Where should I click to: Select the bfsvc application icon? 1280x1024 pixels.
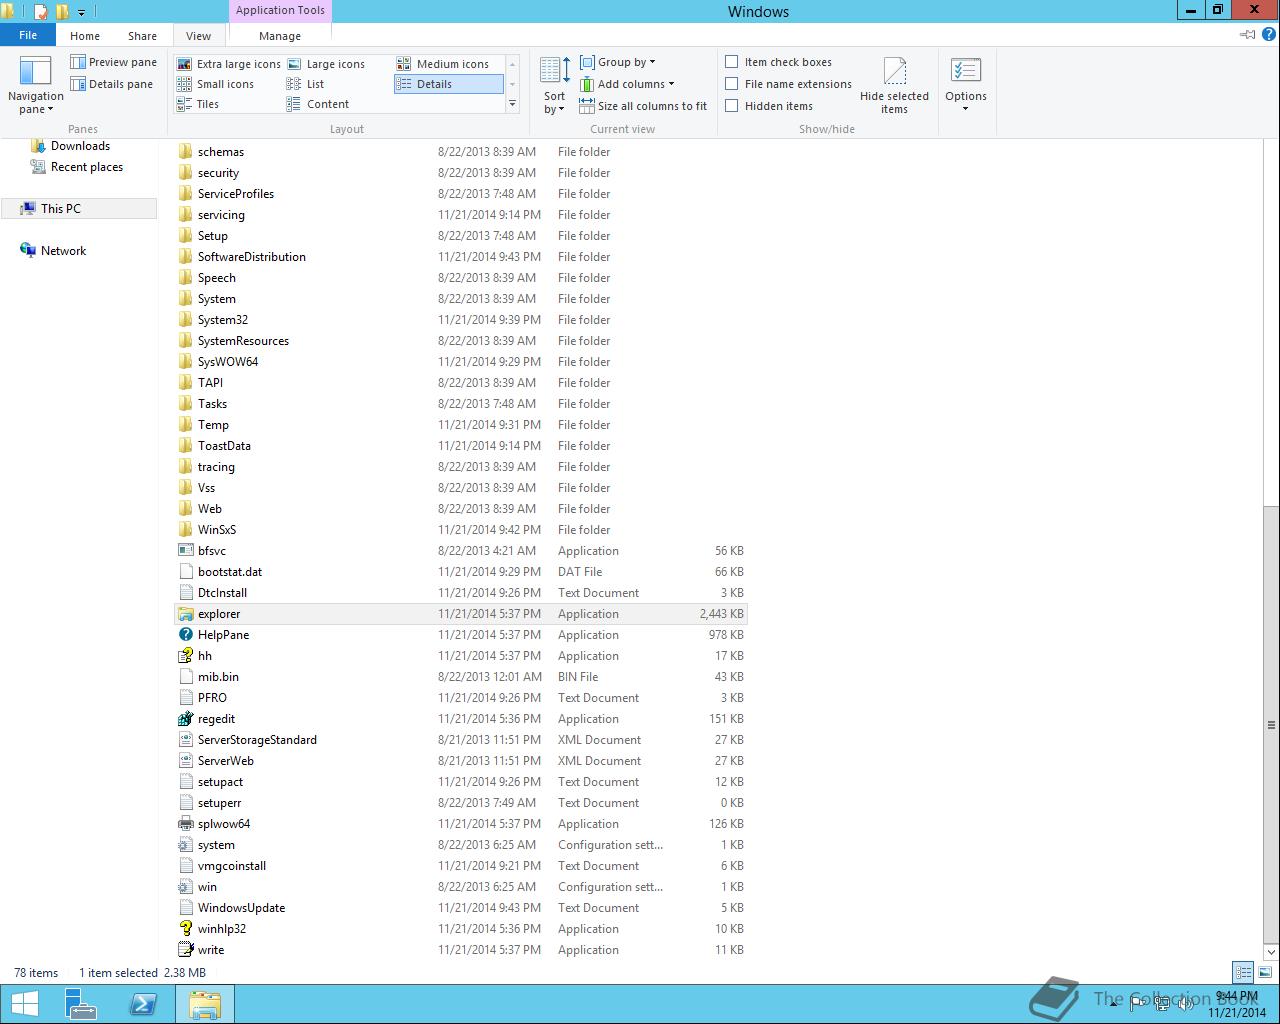185,551
